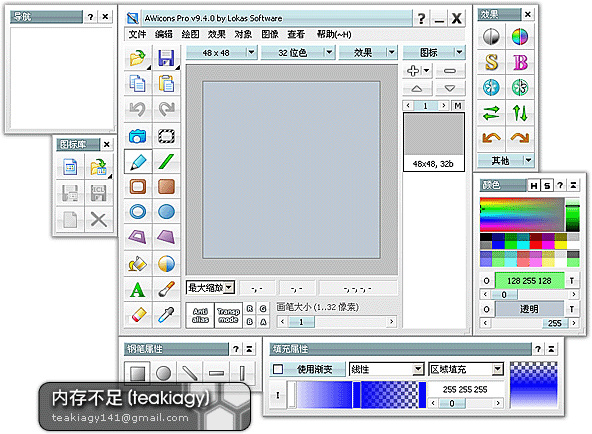Expand the 其他 dropdown in effects panel
The width and height of the screenshot is (592, 434).
(x=506, y=161)
